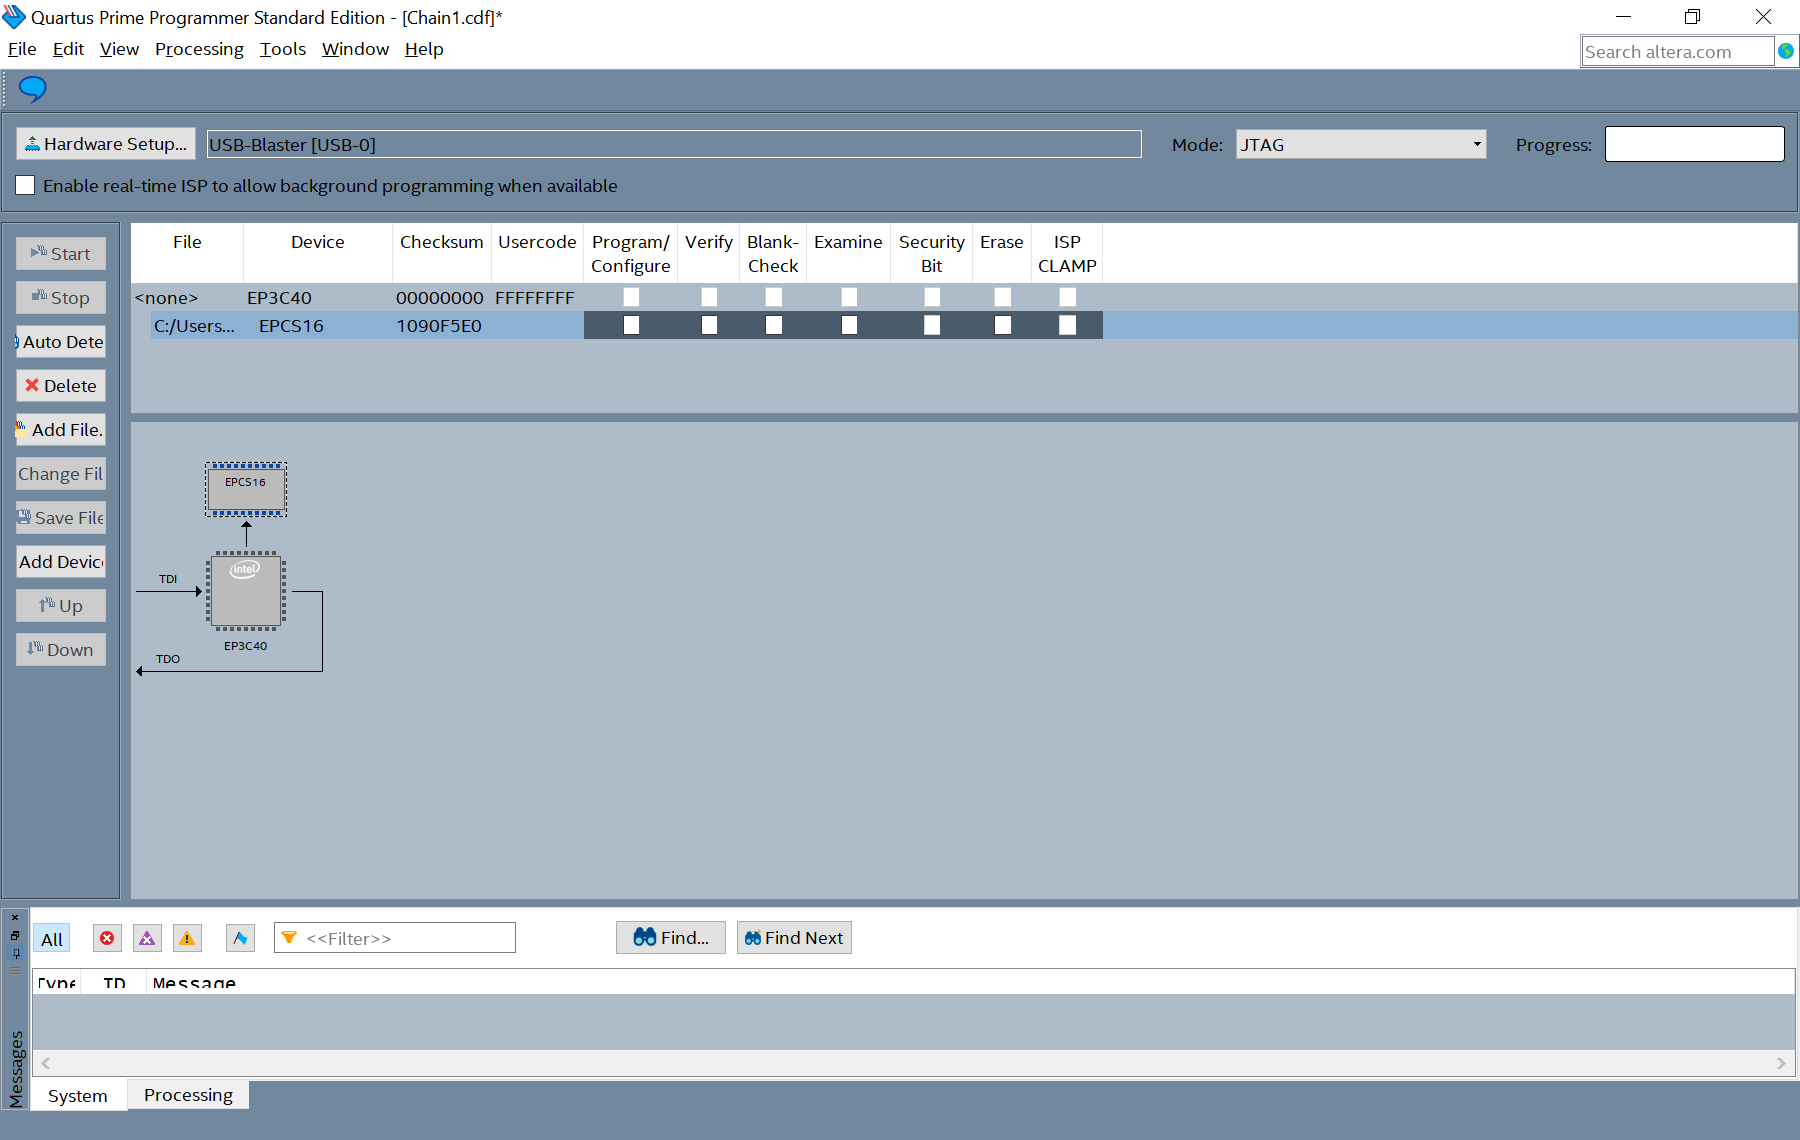
Task: Click the Change File button
Action: coord(61,474)
